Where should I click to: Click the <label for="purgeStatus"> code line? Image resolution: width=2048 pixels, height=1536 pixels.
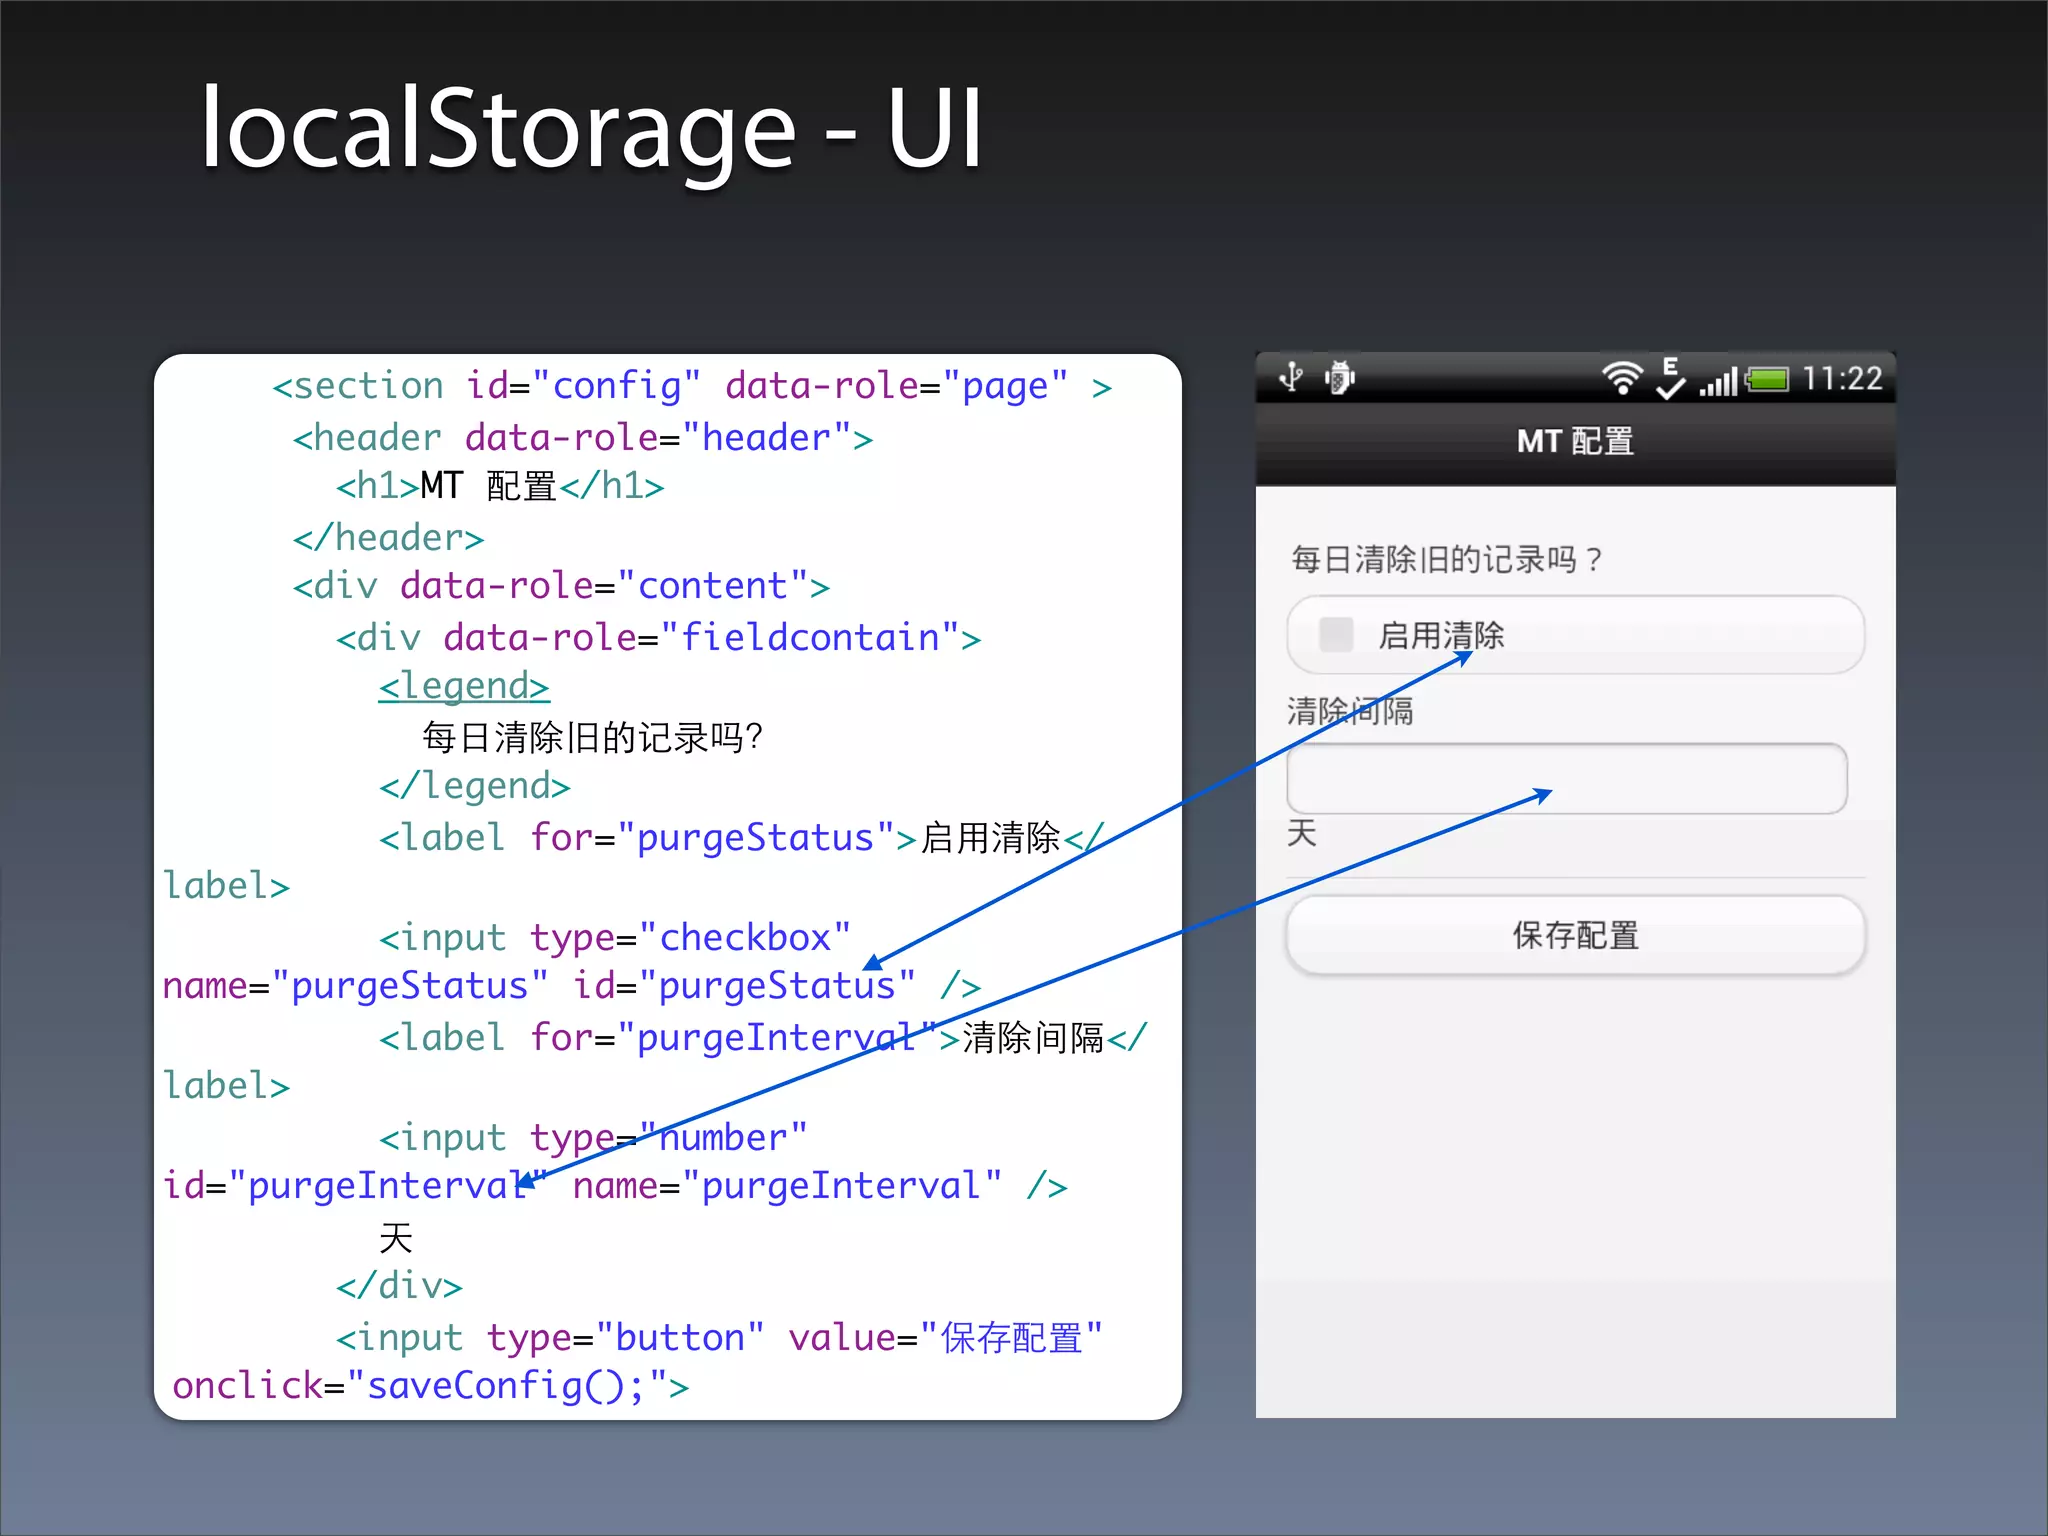coord(741,838)
